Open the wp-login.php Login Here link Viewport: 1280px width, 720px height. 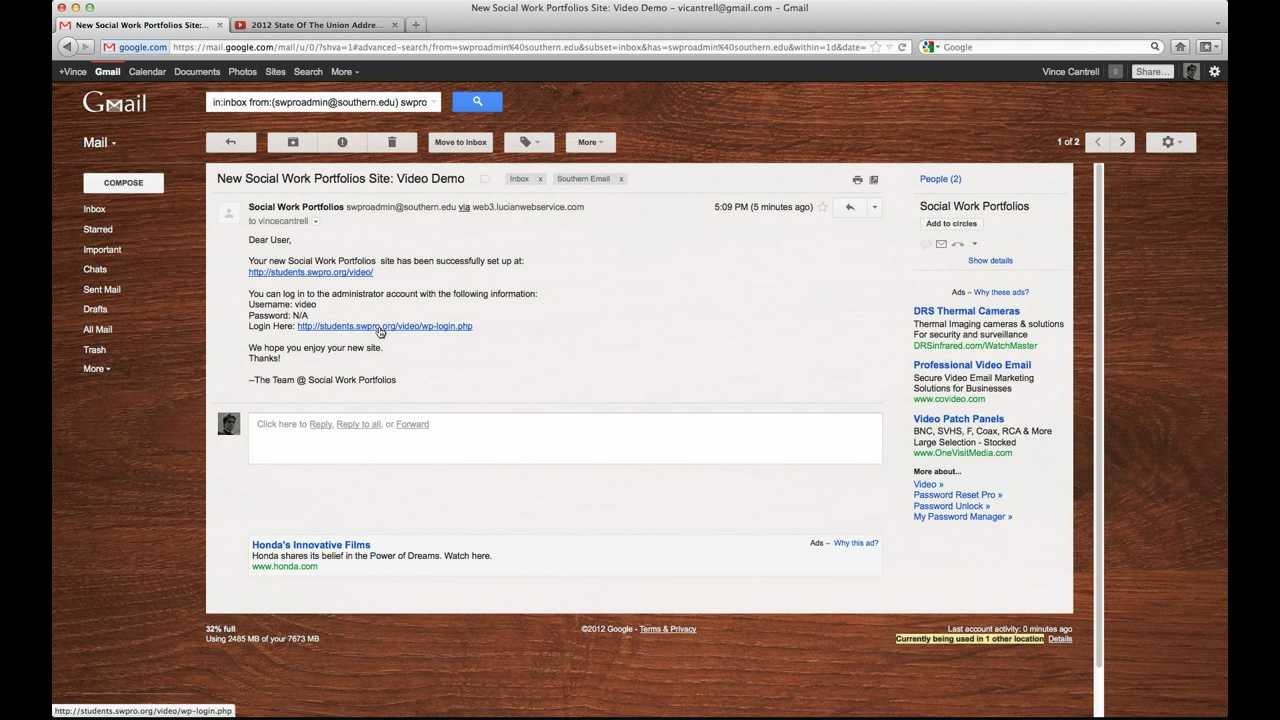click(x=384, y=326)
